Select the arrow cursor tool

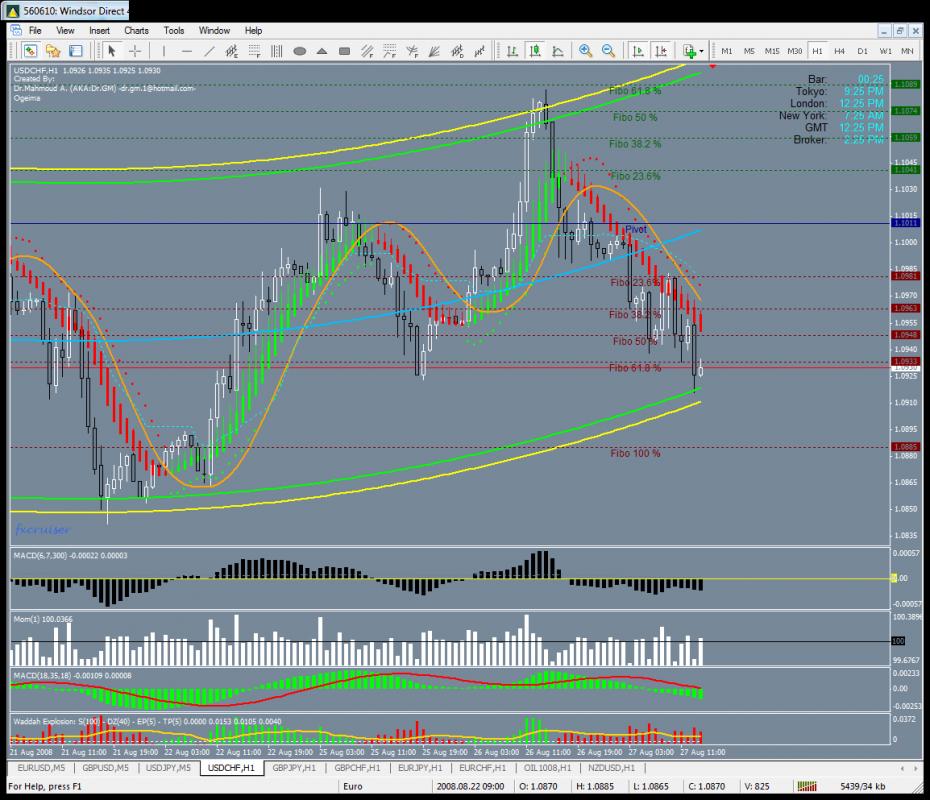(x=112, y=51)
